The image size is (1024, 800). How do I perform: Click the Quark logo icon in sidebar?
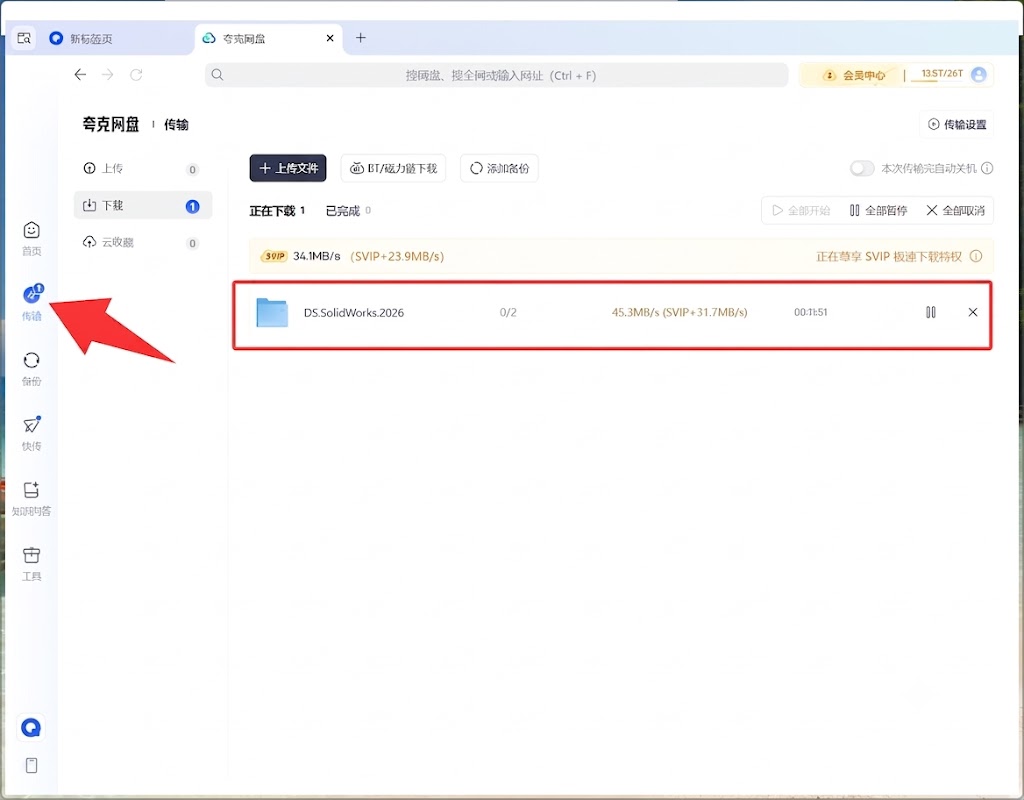pos(31,727)
